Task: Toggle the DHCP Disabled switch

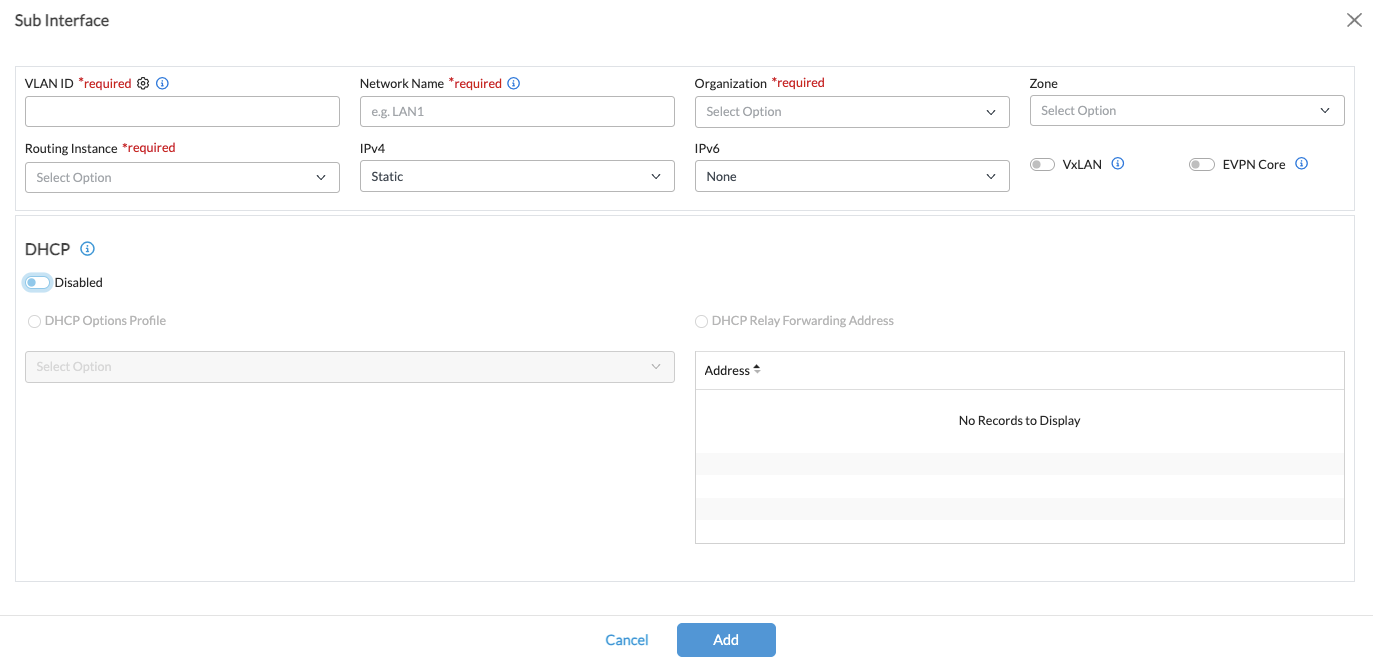Action: pos(37,283)
